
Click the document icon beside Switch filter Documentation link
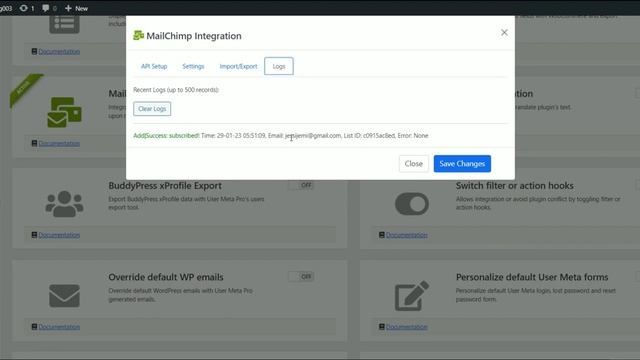coord(382,235)
